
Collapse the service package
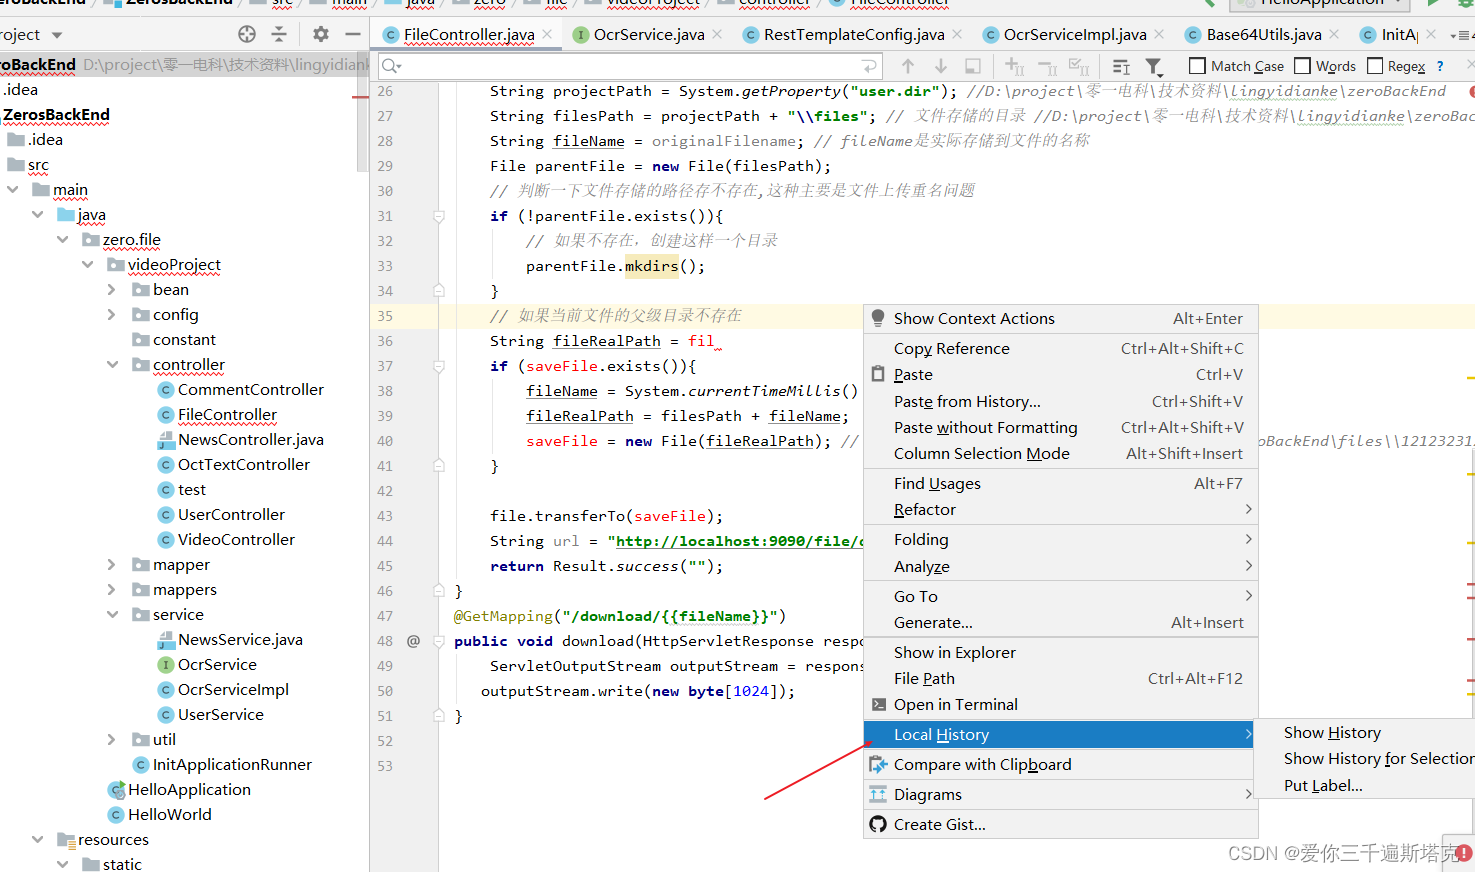click(x=113, y=615)
